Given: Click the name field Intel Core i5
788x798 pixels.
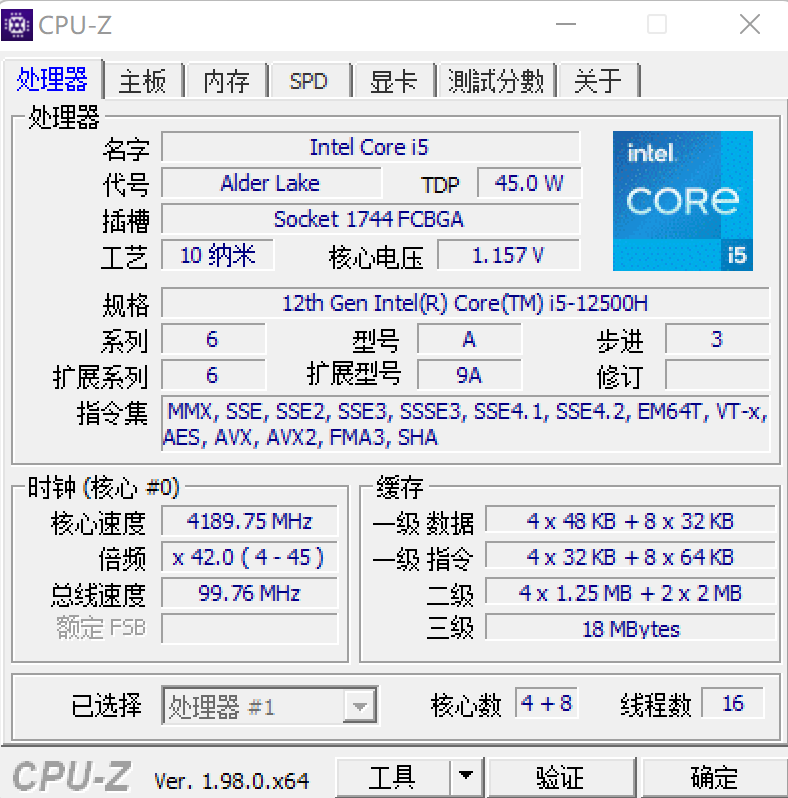Looking at the screenshot, I should point(370,148).
